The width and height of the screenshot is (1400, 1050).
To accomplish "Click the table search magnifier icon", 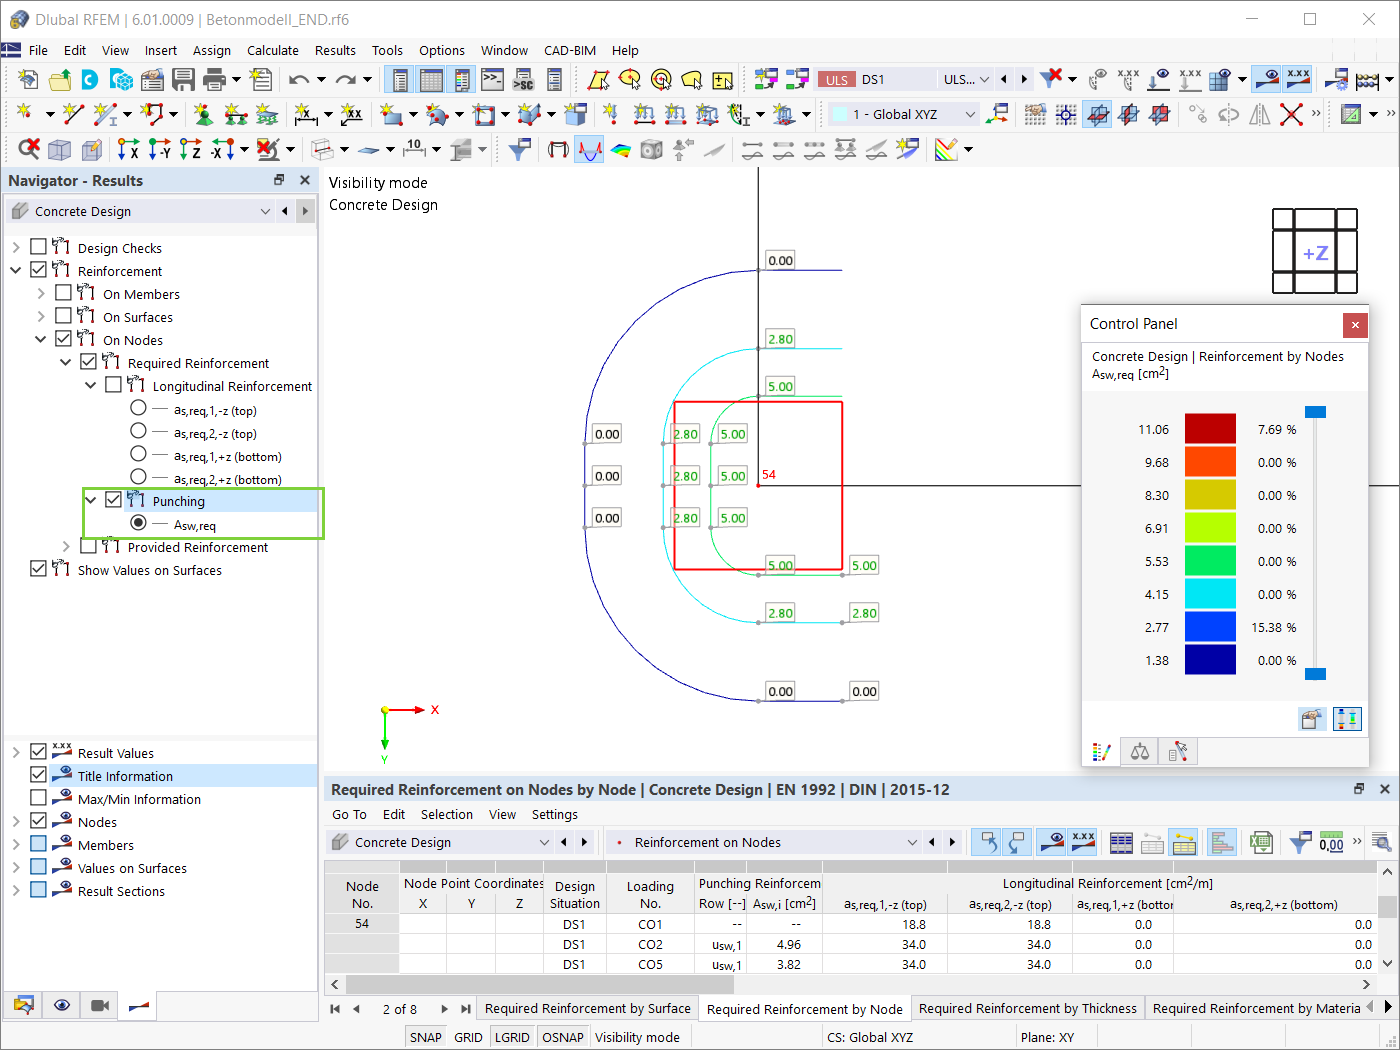I will pyautogui.click(x=1381, y=842).
